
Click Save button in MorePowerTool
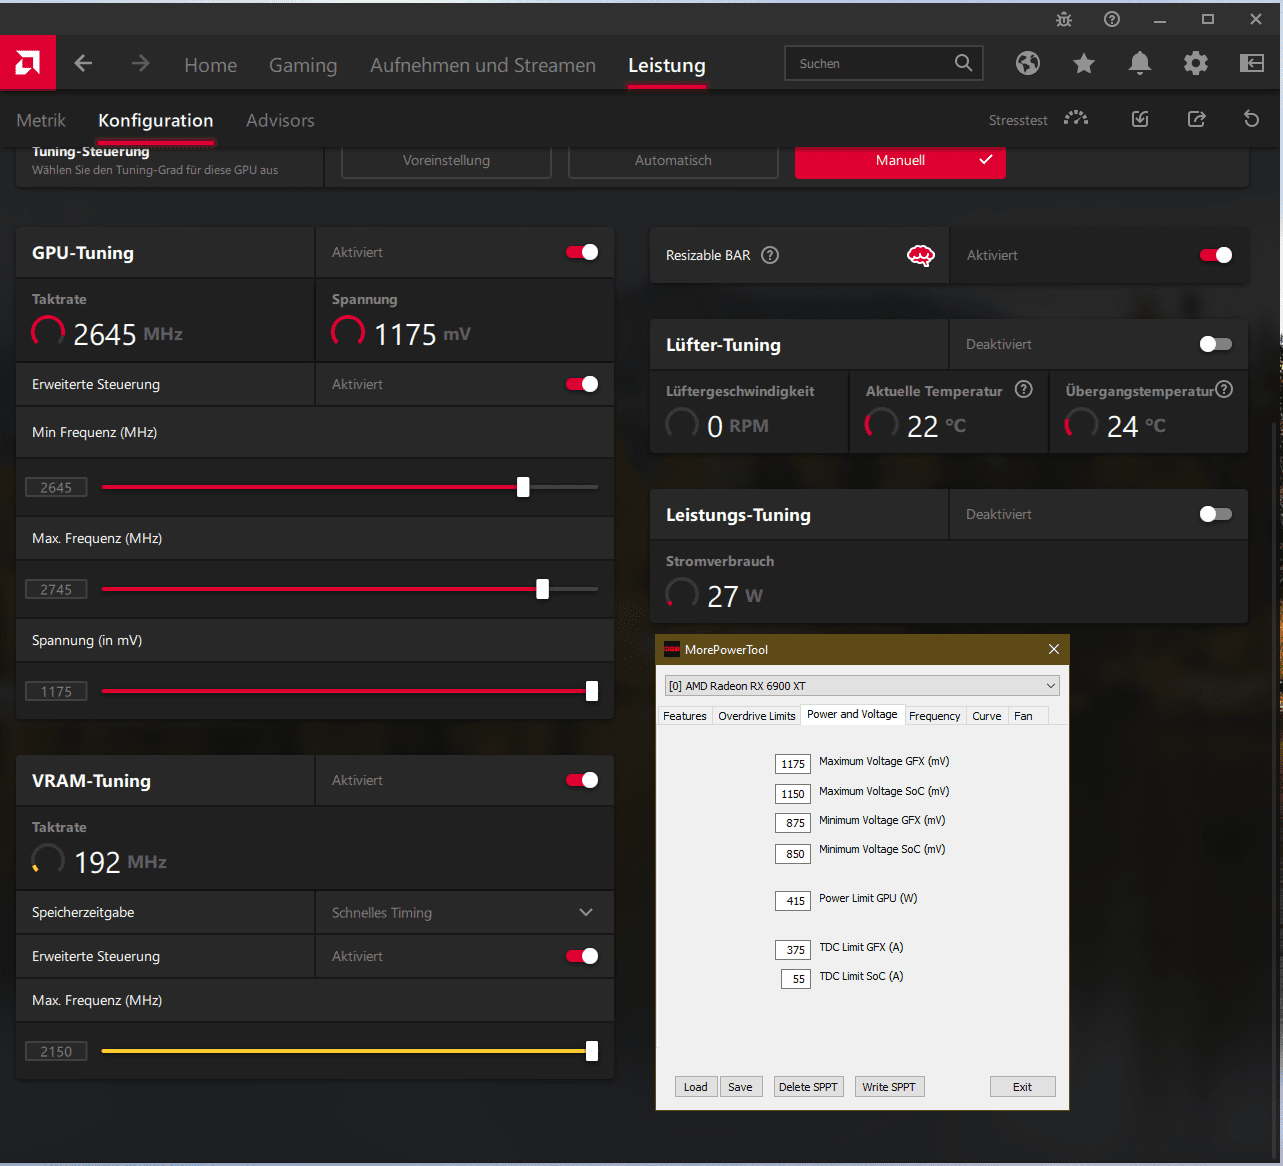pos(740,1087)
